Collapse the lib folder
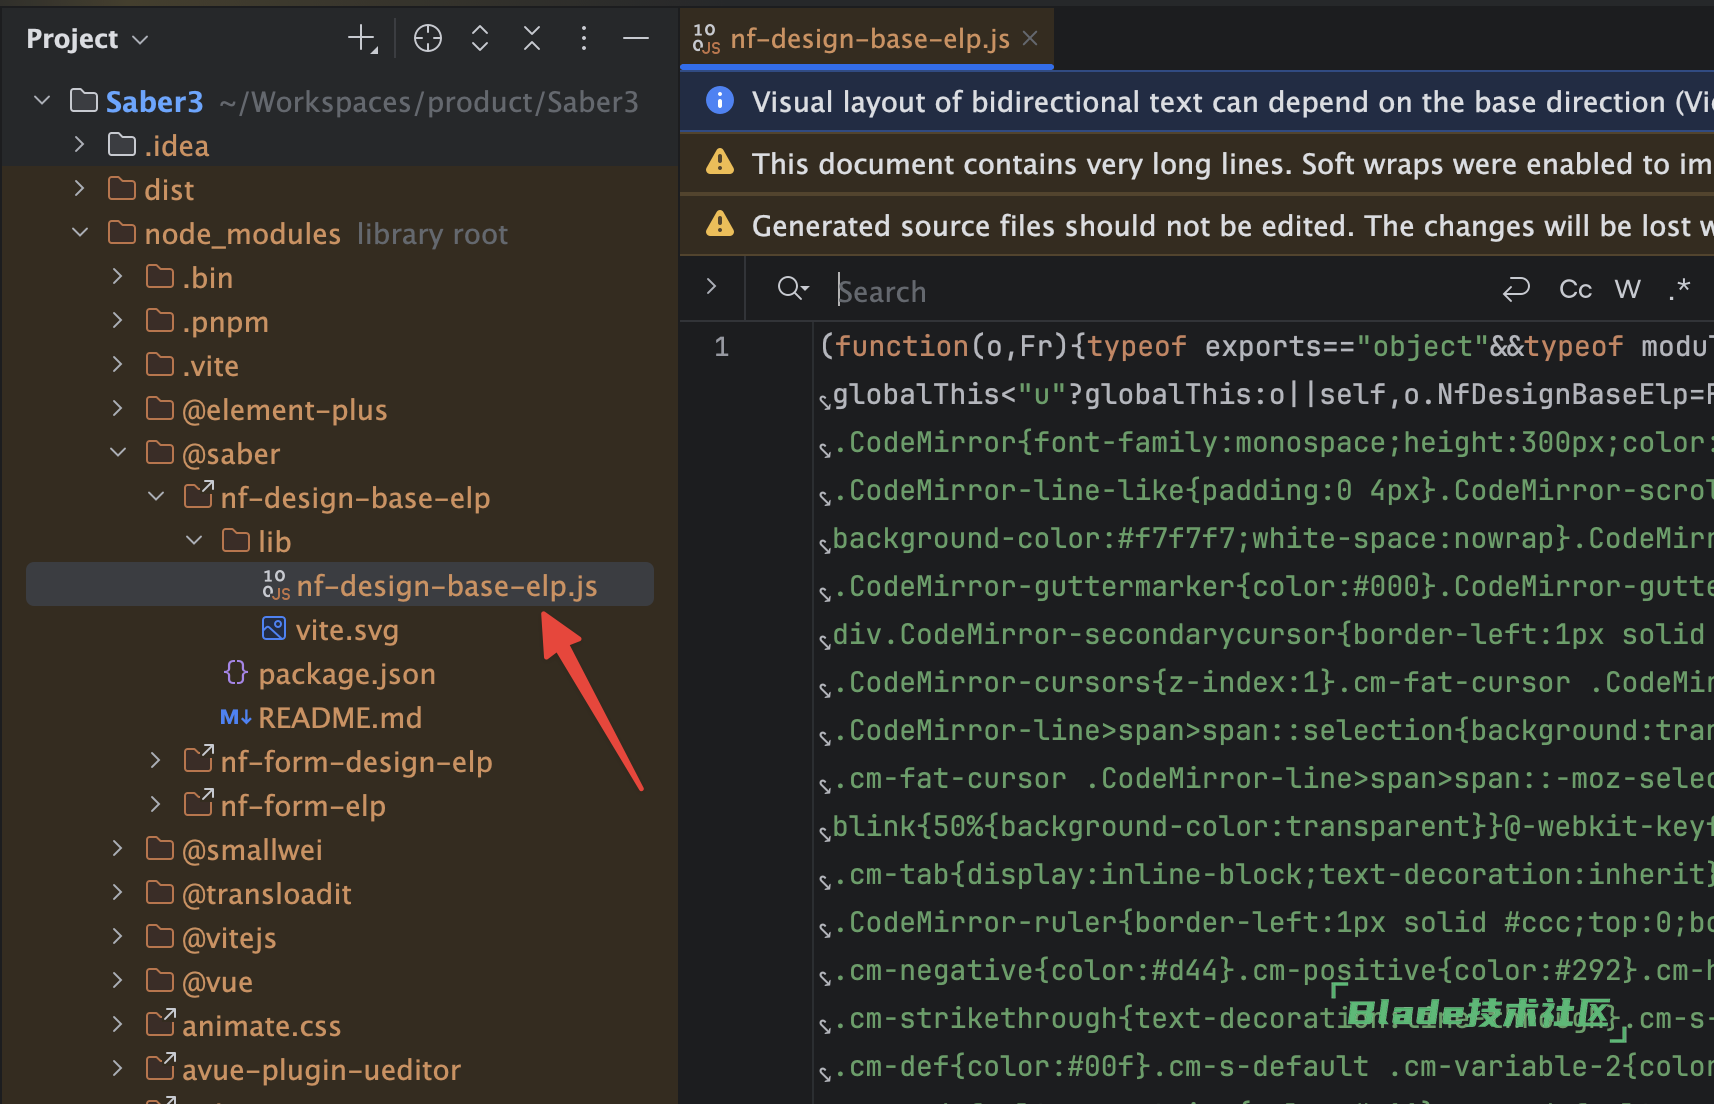This screenshot has width=1714, height=1104. tap(194, 541)
